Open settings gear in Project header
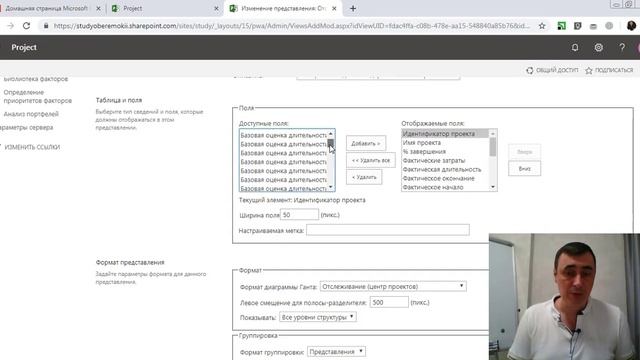The image size is (640, 360). pyautogui.click(x=598, y=47)
